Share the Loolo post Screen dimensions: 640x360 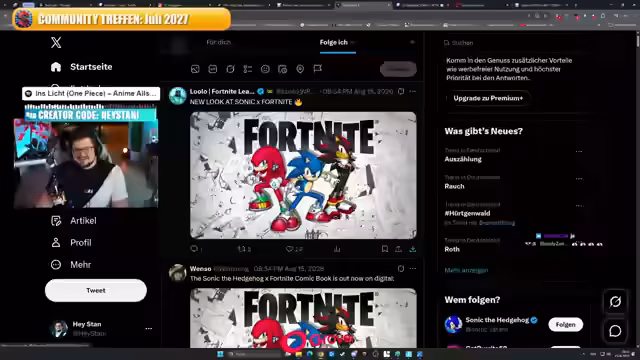point(398,249)
